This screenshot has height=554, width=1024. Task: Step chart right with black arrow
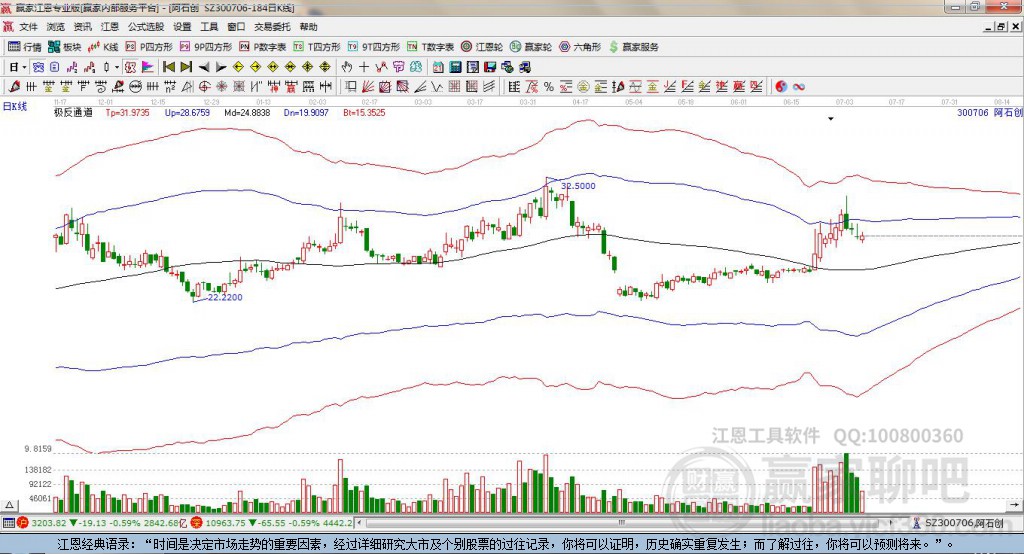pos(221,67)
